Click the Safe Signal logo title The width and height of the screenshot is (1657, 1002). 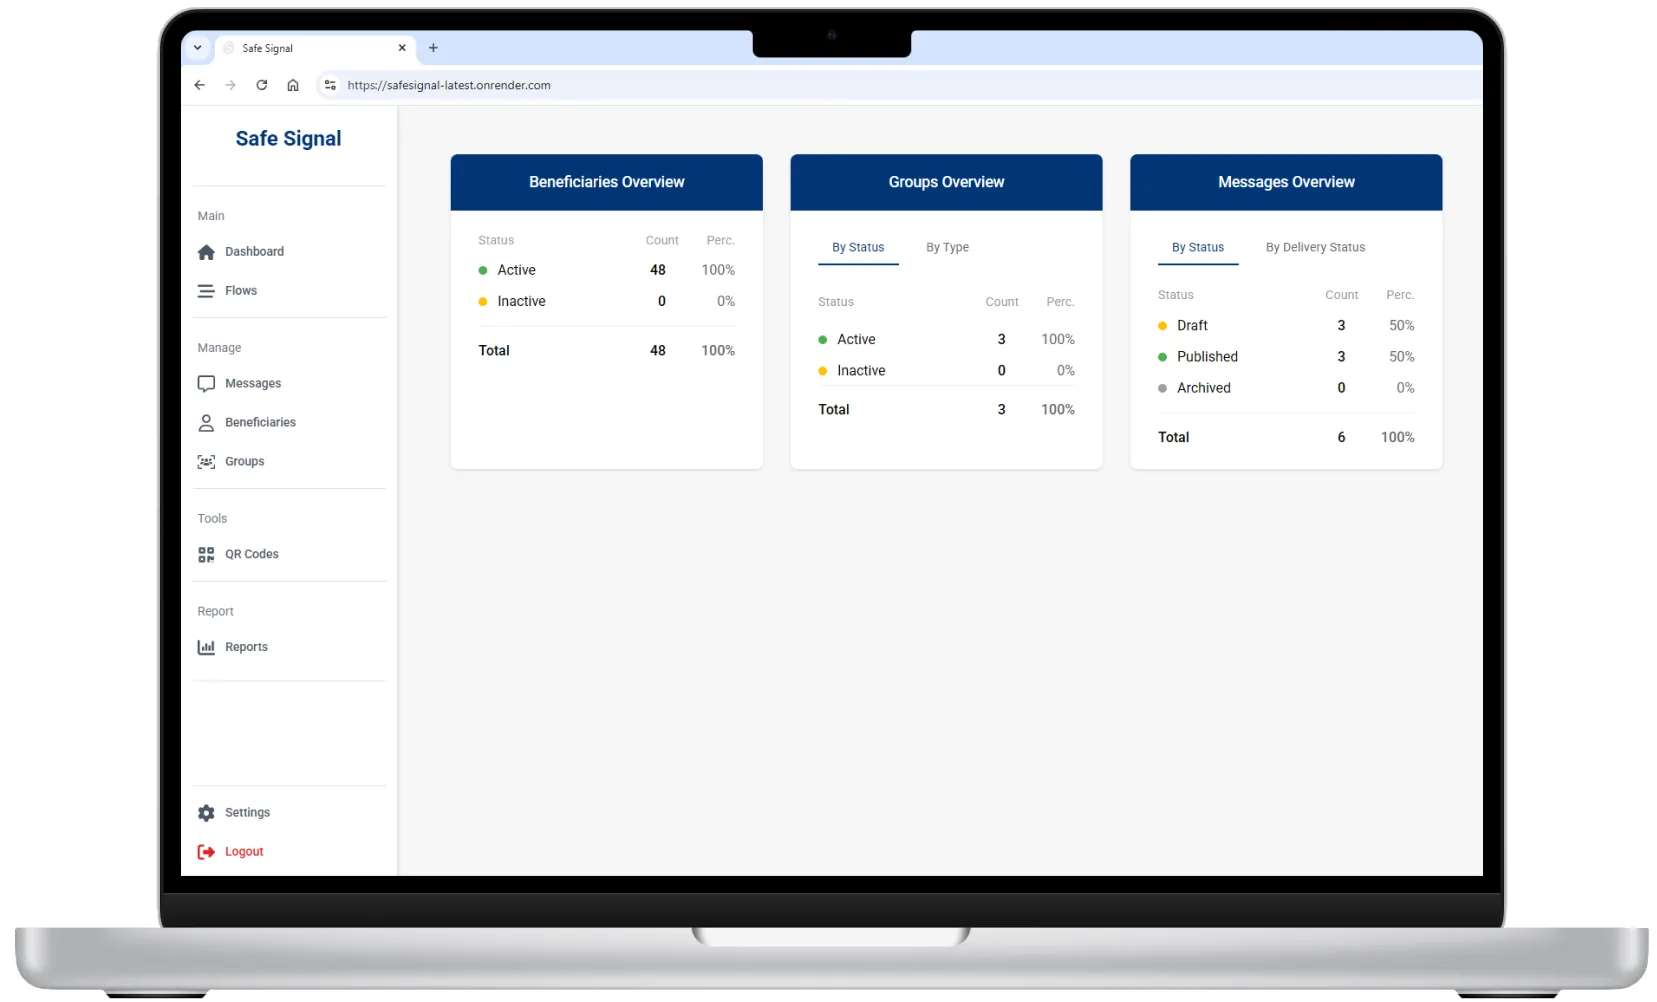(x=288, y=139)
